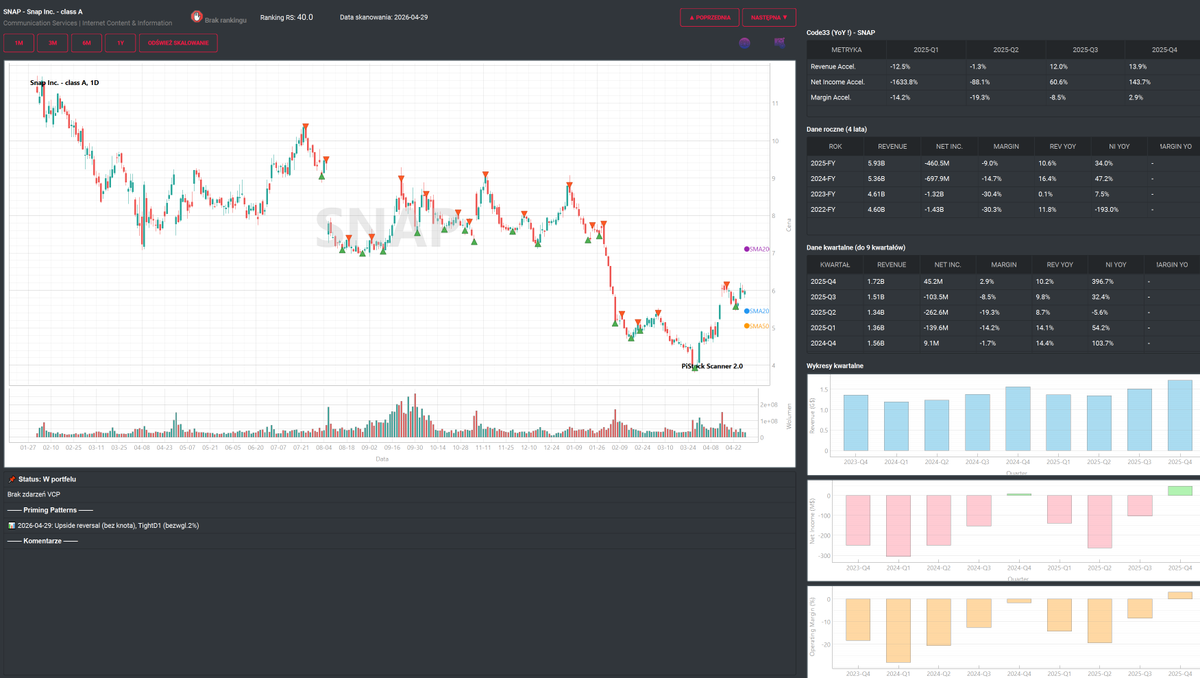
Task: Click the Ranking RS: 40.0 value
Action: [x=286, y=17]
